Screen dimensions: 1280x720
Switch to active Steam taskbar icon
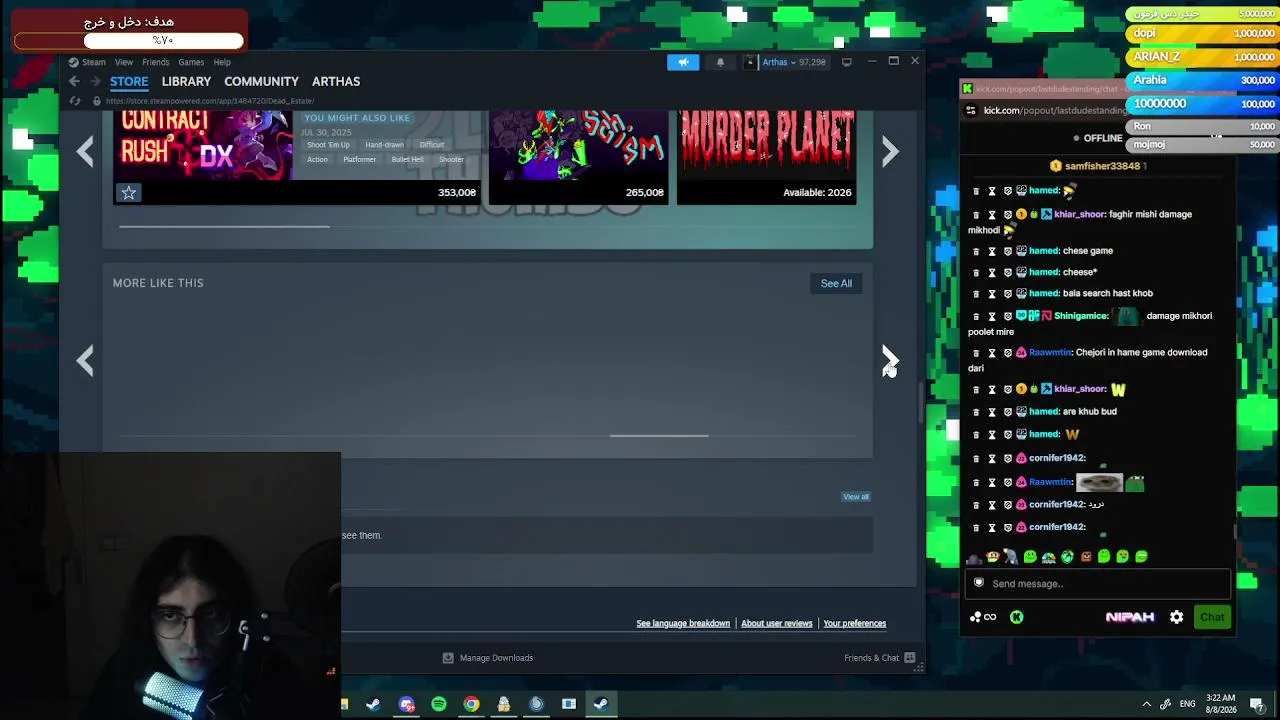601,704
